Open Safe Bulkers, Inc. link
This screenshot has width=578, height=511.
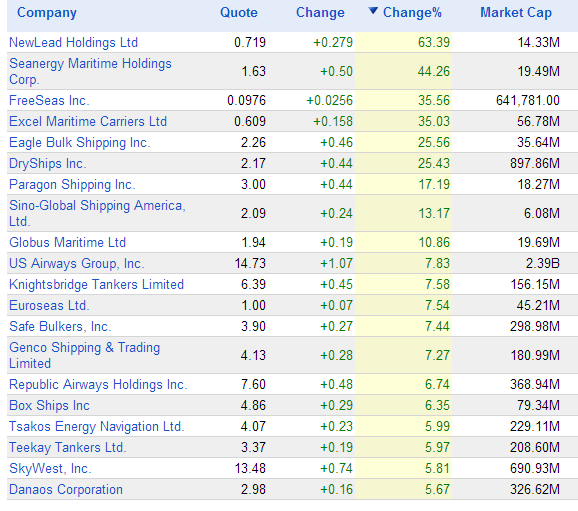60,326
